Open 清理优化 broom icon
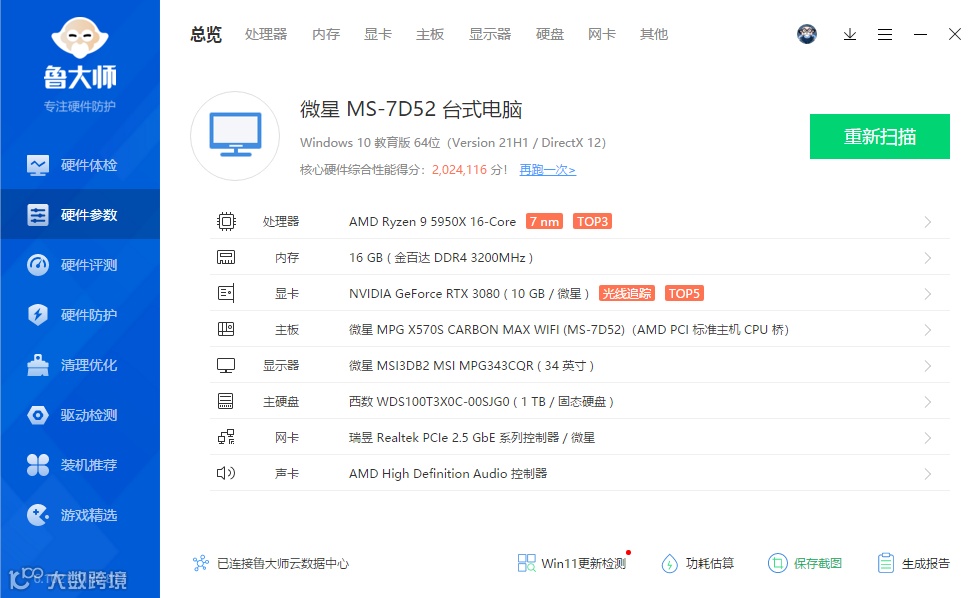The image size is (979, 598). click(x=38, y=365)
